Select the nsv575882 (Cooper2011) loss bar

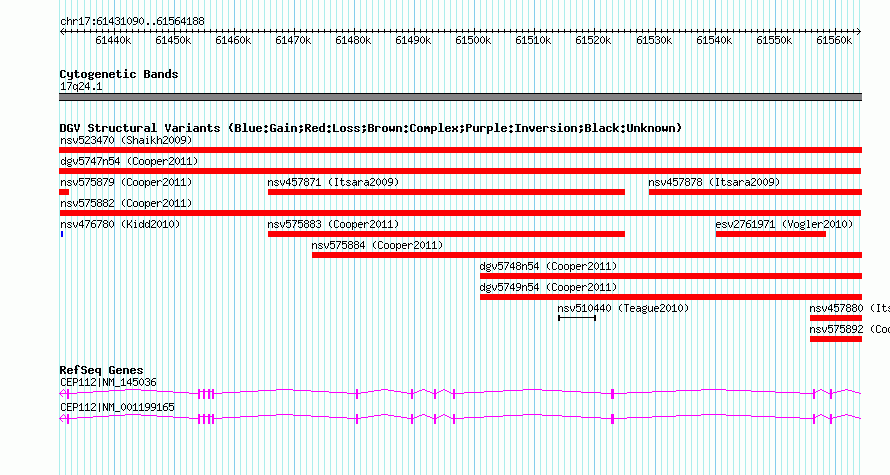[x=460, y=213]
